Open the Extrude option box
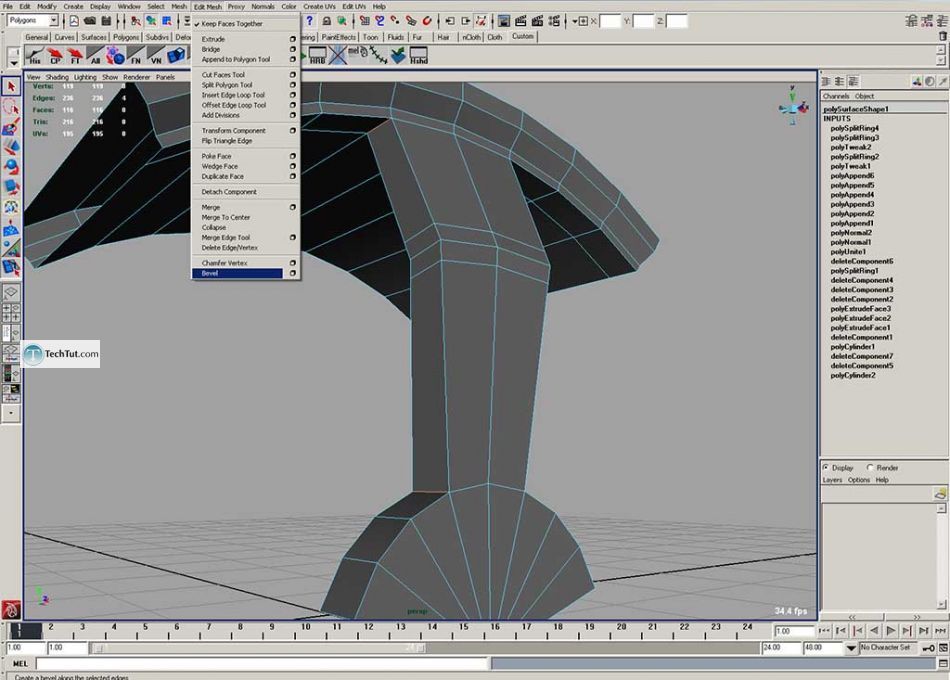Viewport: 950px width, 680px height. click(x=293, y=39)
